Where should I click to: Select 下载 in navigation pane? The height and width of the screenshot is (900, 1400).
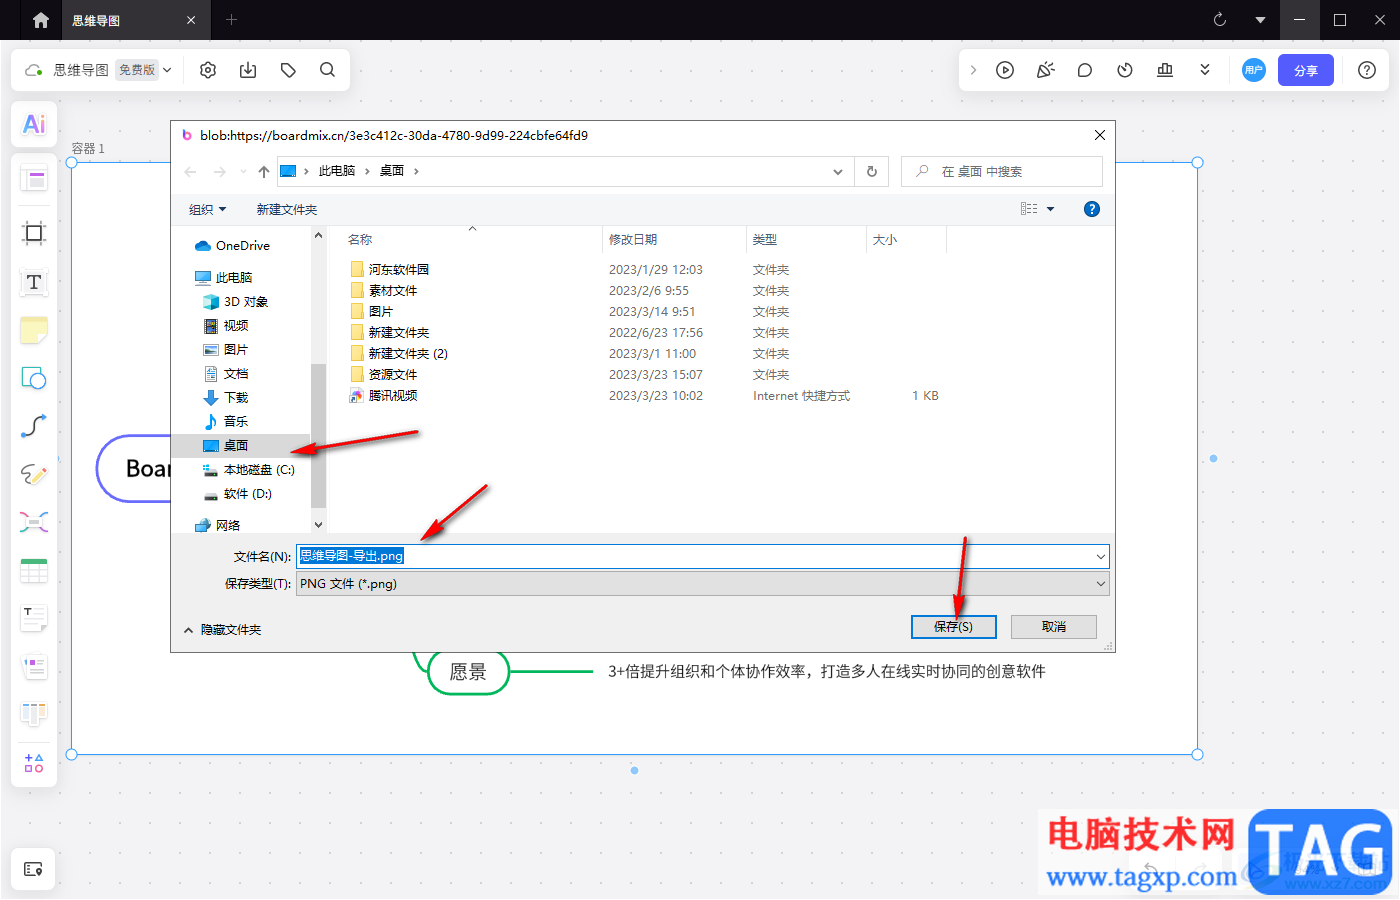click(226, 398)
